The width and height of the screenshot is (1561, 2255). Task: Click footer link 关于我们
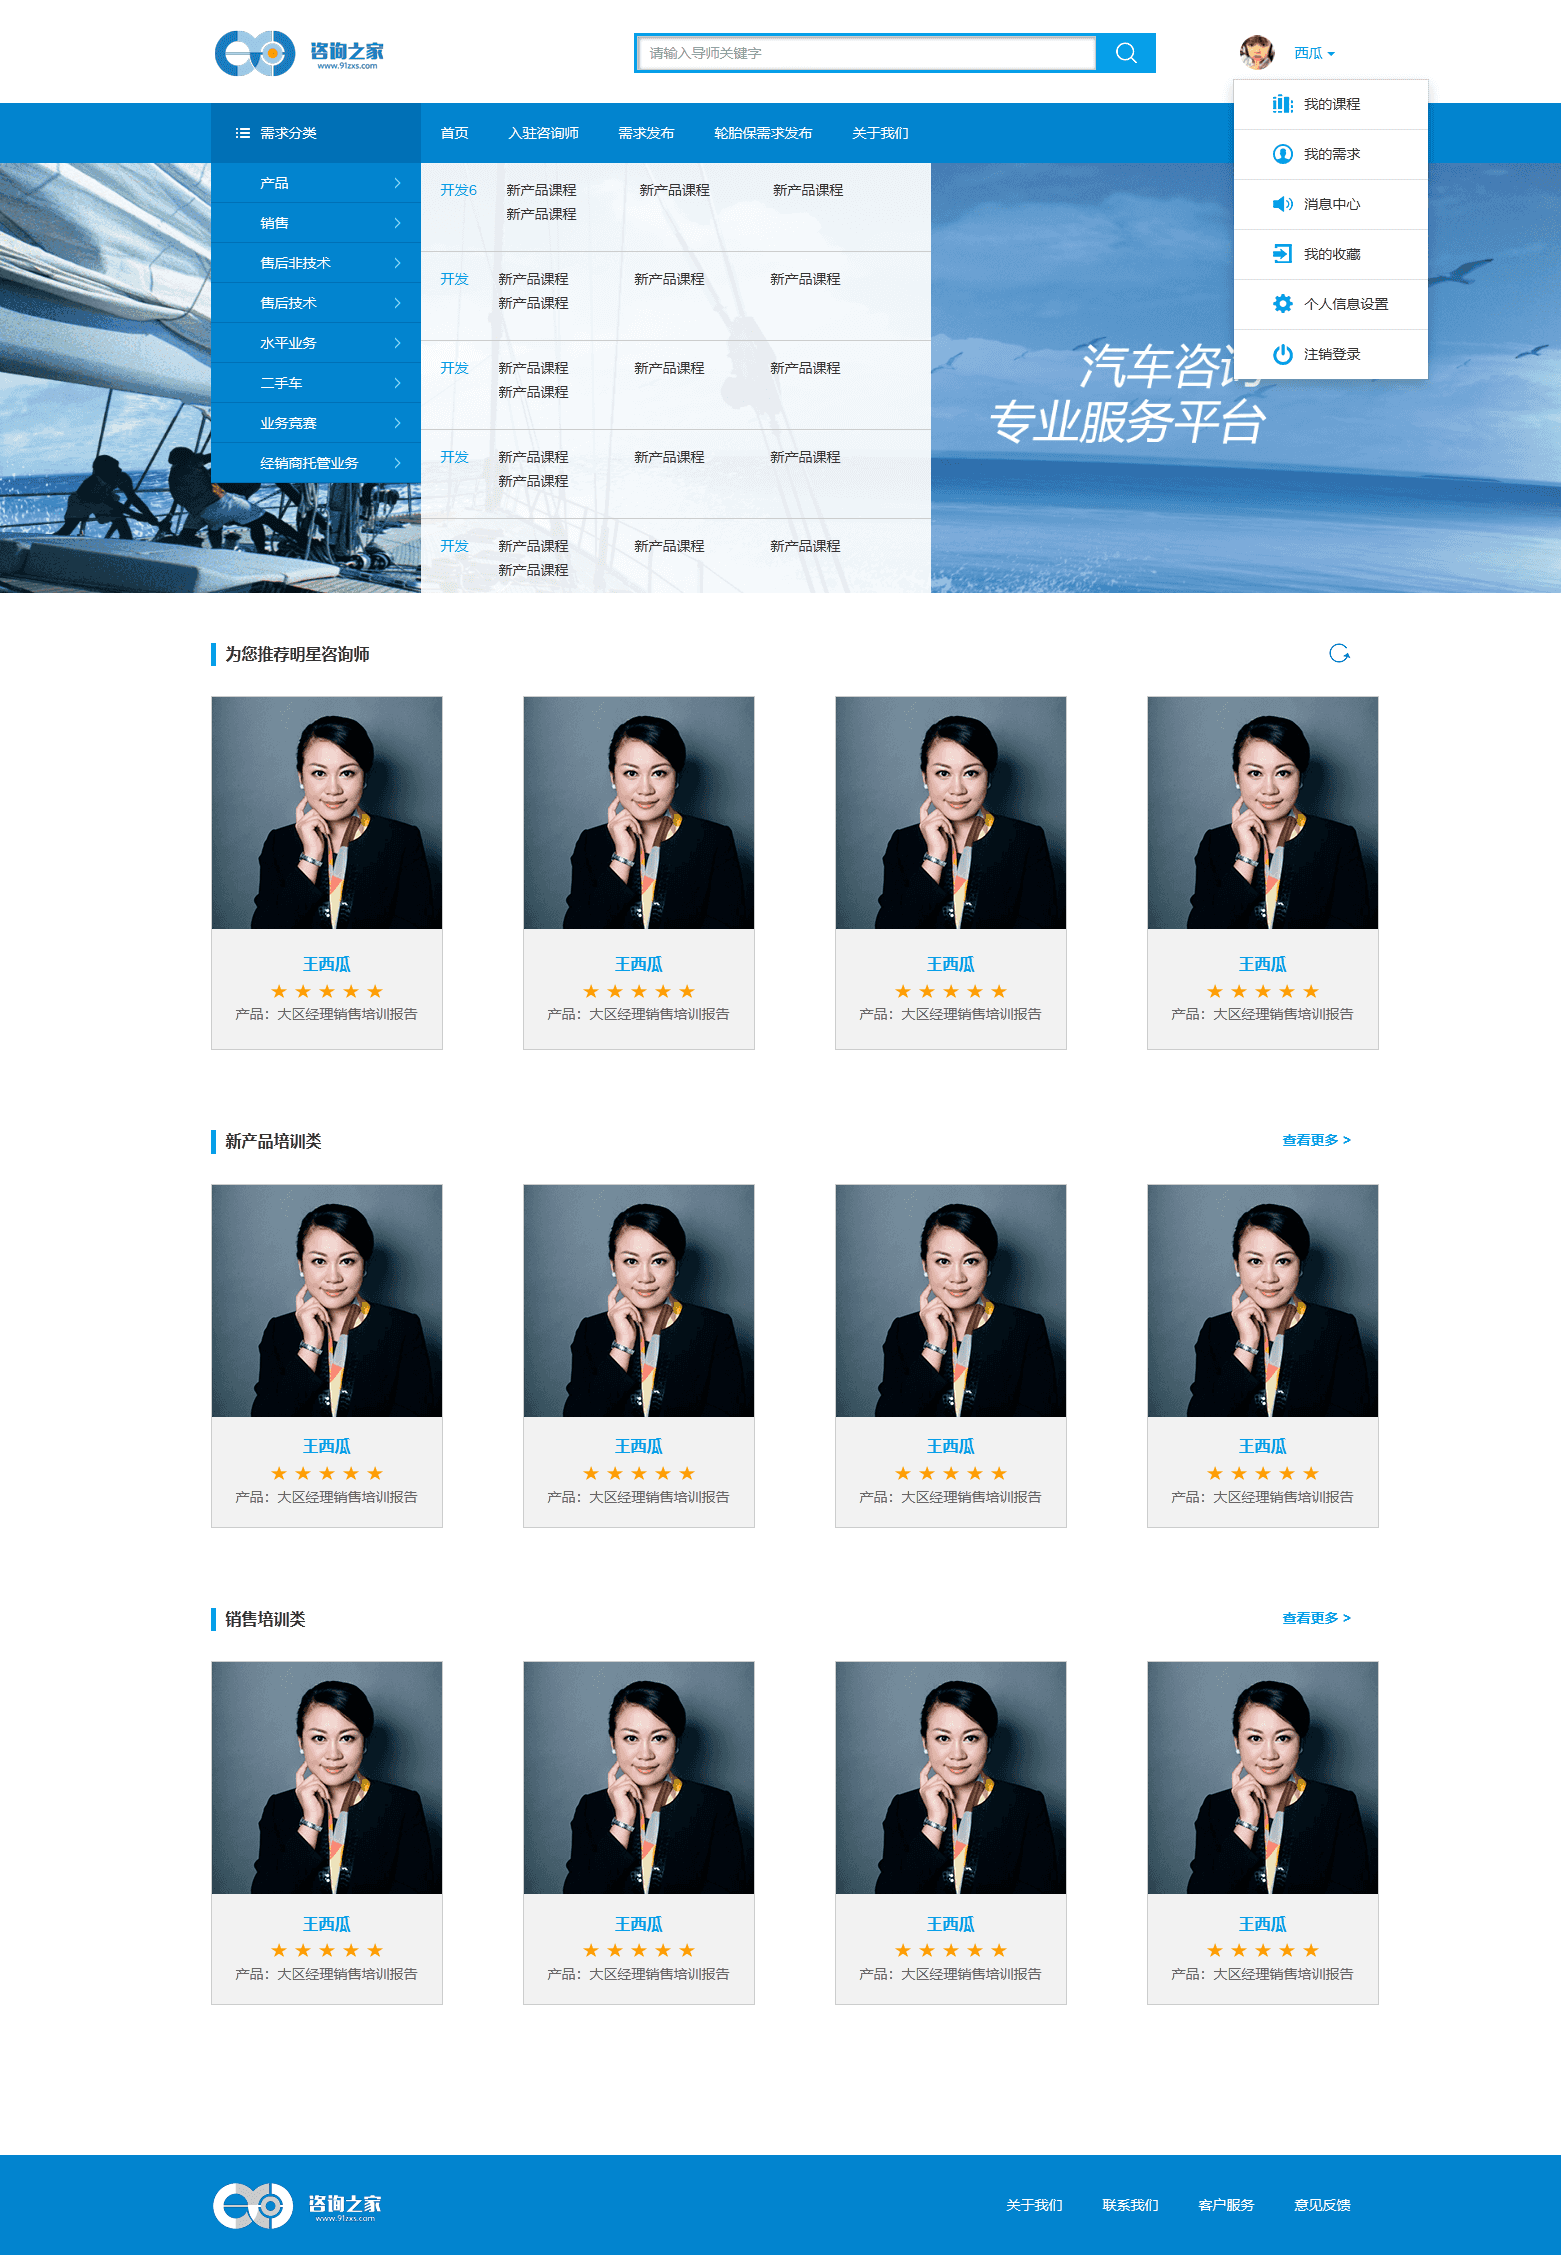coord(1034,2205)
